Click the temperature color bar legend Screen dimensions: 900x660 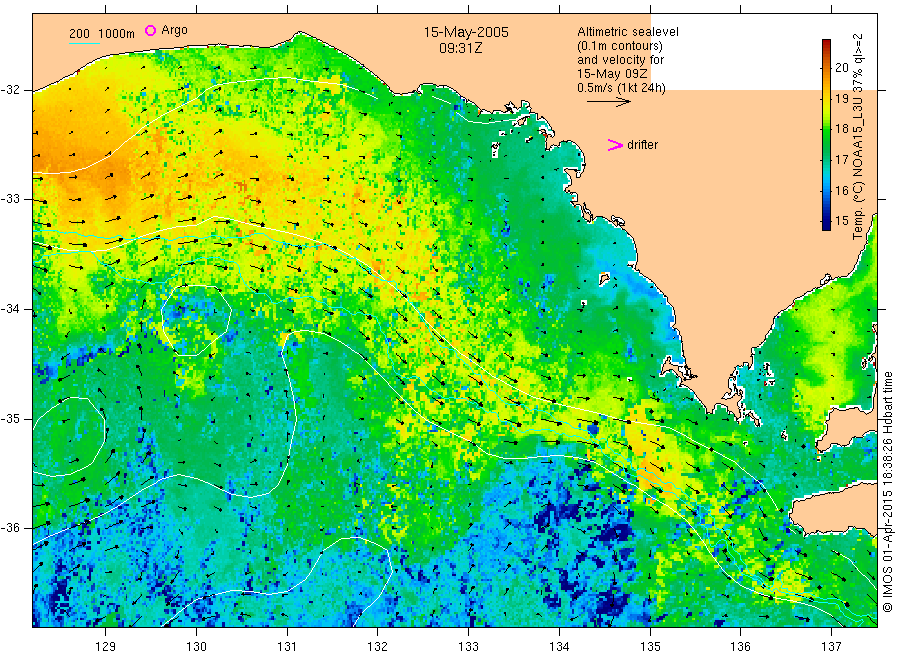tap(826, 135)
